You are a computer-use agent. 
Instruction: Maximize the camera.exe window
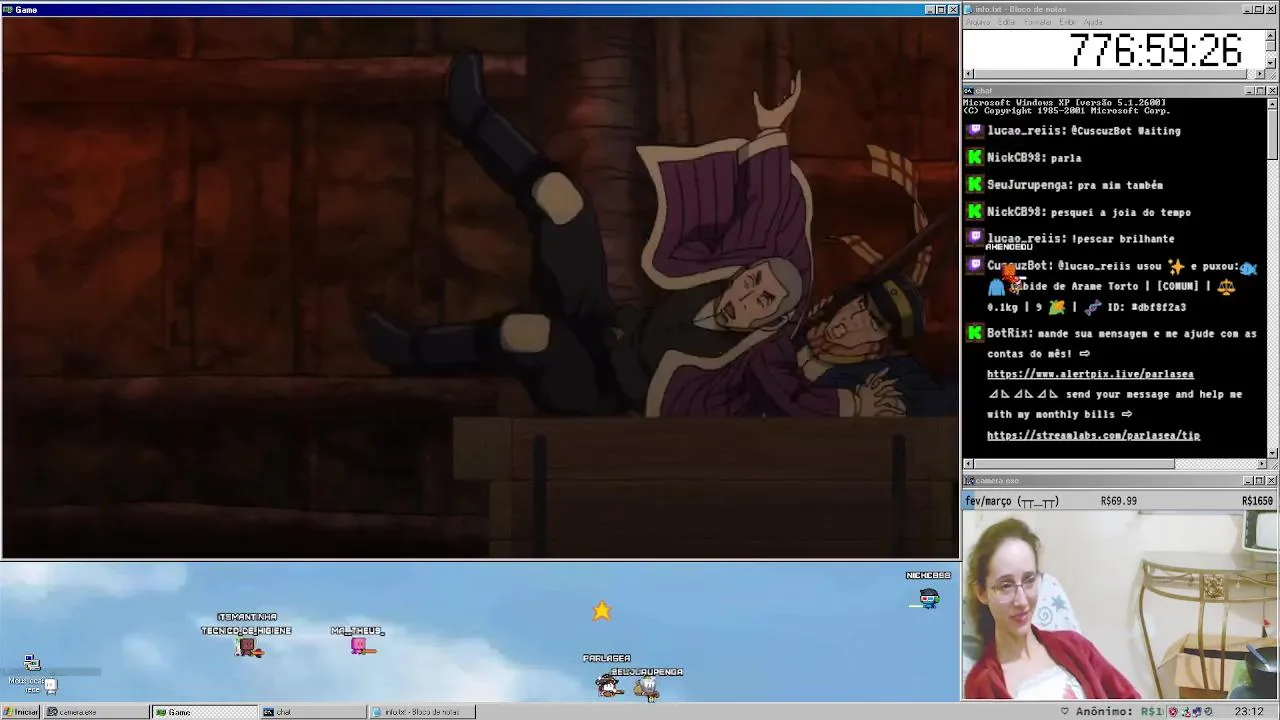pos(1260,481)
